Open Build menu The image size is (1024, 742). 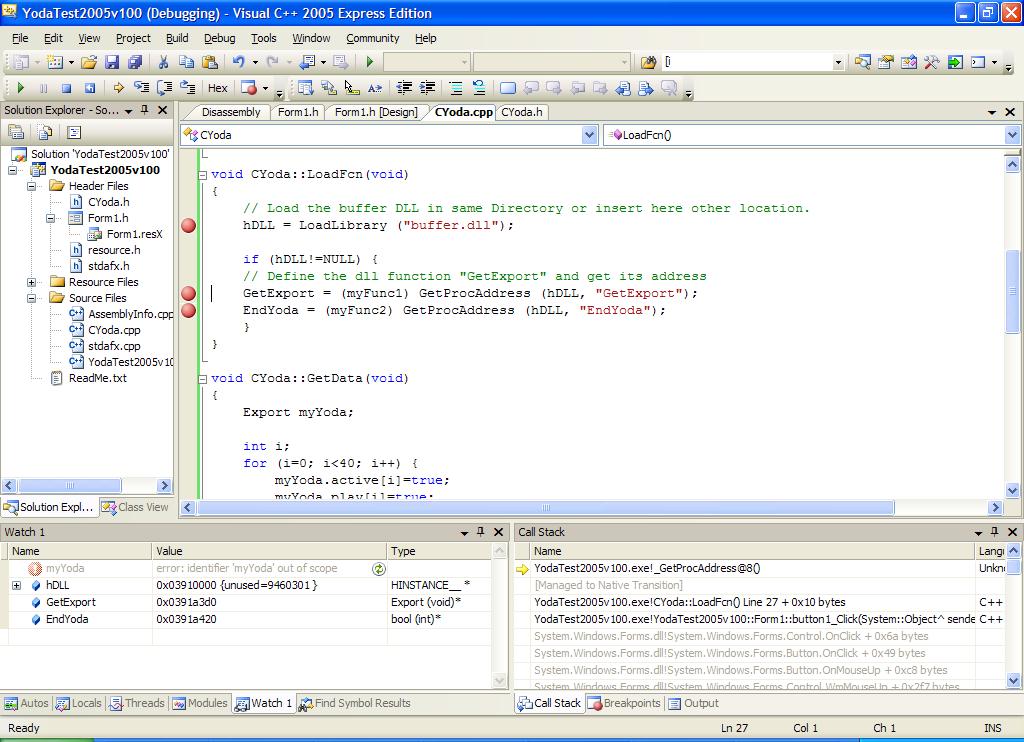(x=177, y=39)
